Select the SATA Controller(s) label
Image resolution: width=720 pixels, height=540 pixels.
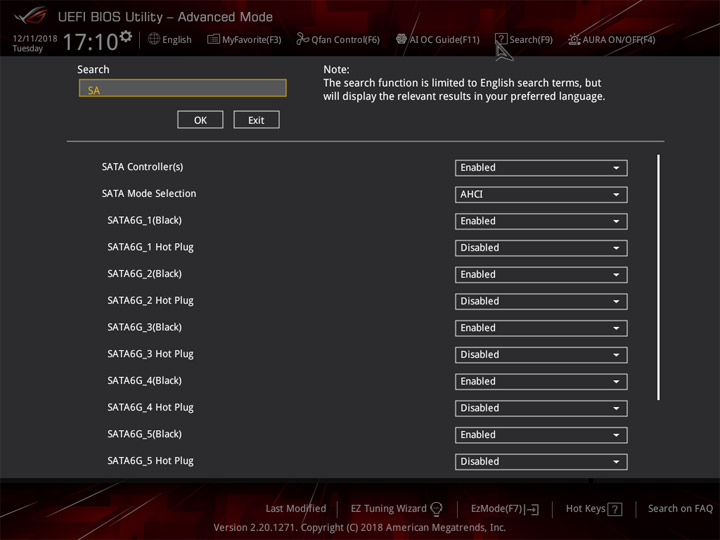142,167
